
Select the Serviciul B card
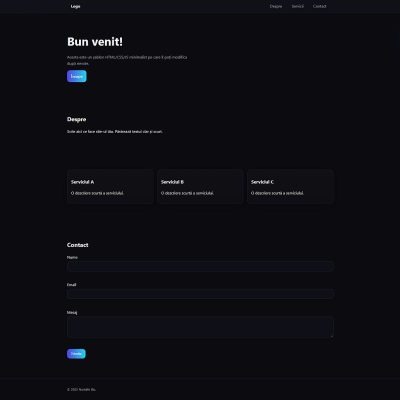point(200,187)
